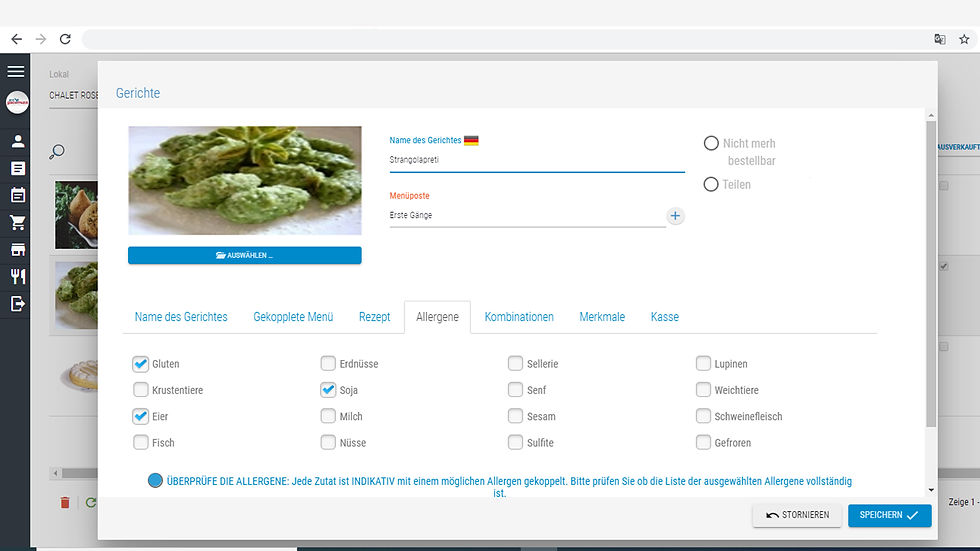The width and height of the screenshot is (980, 551).
Task: Click dialog scrollbar down arrow
Action: point(931,490)
